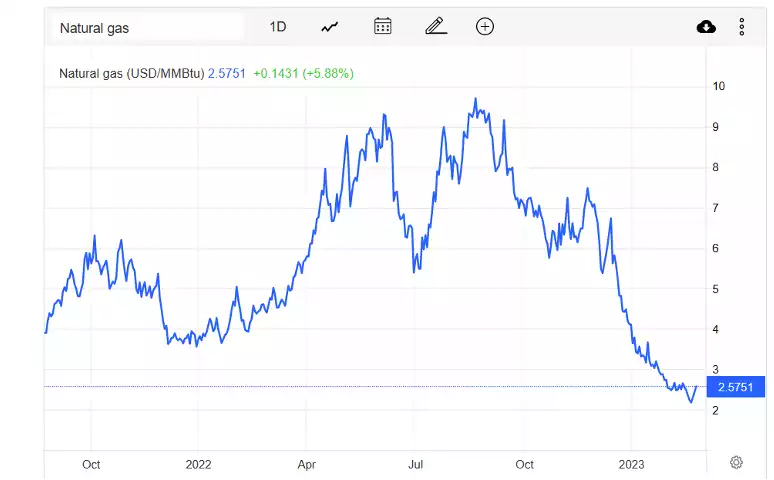Click the 3 label on price axis
The width and height of the screenshot is (774, 480).
point(715,369)
